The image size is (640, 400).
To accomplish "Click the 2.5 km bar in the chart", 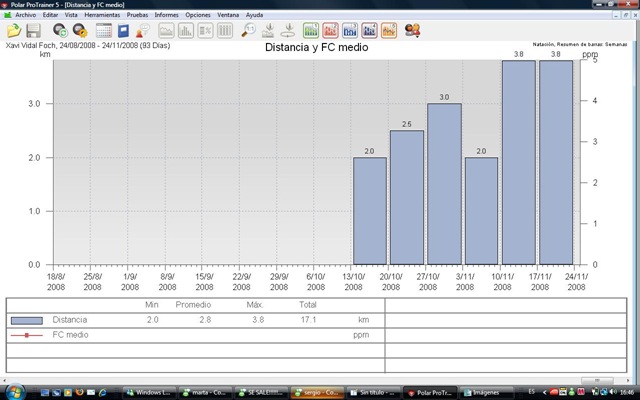I will pyautogui.click(x=407, y=197).
